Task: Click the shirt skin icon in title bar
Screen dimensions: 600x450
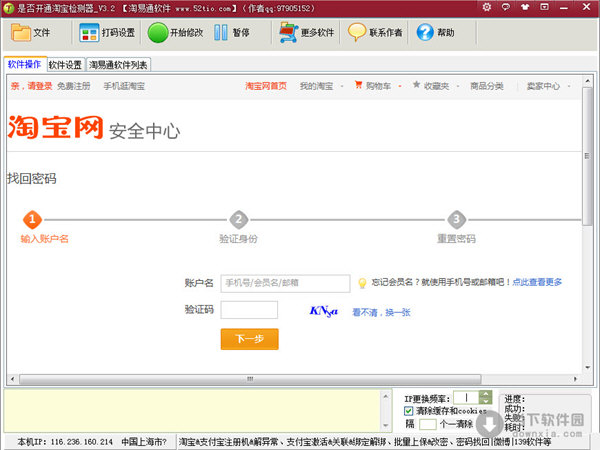Action: [525, 7]
